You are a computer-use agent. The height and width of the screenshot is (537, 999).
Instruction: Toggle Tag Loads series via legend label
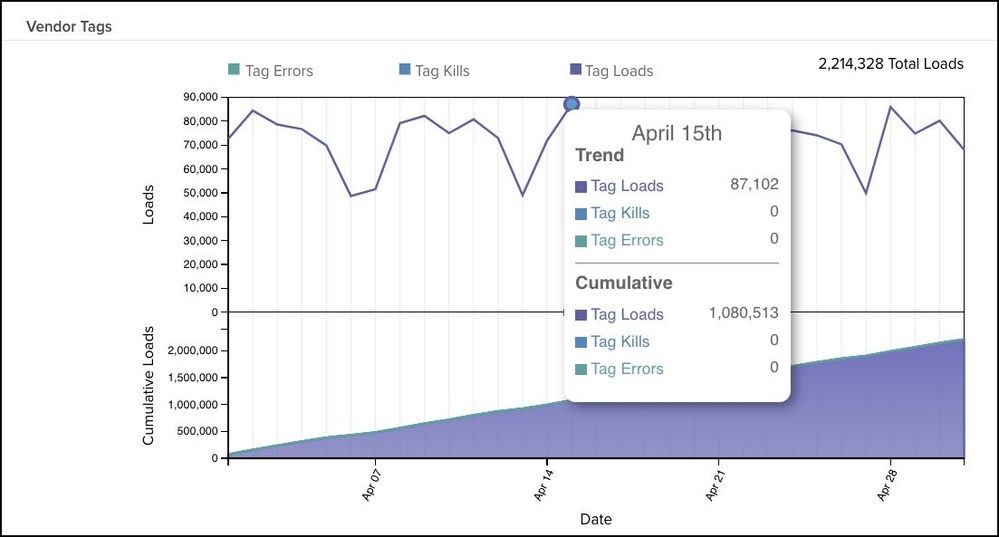pos(619,71)
